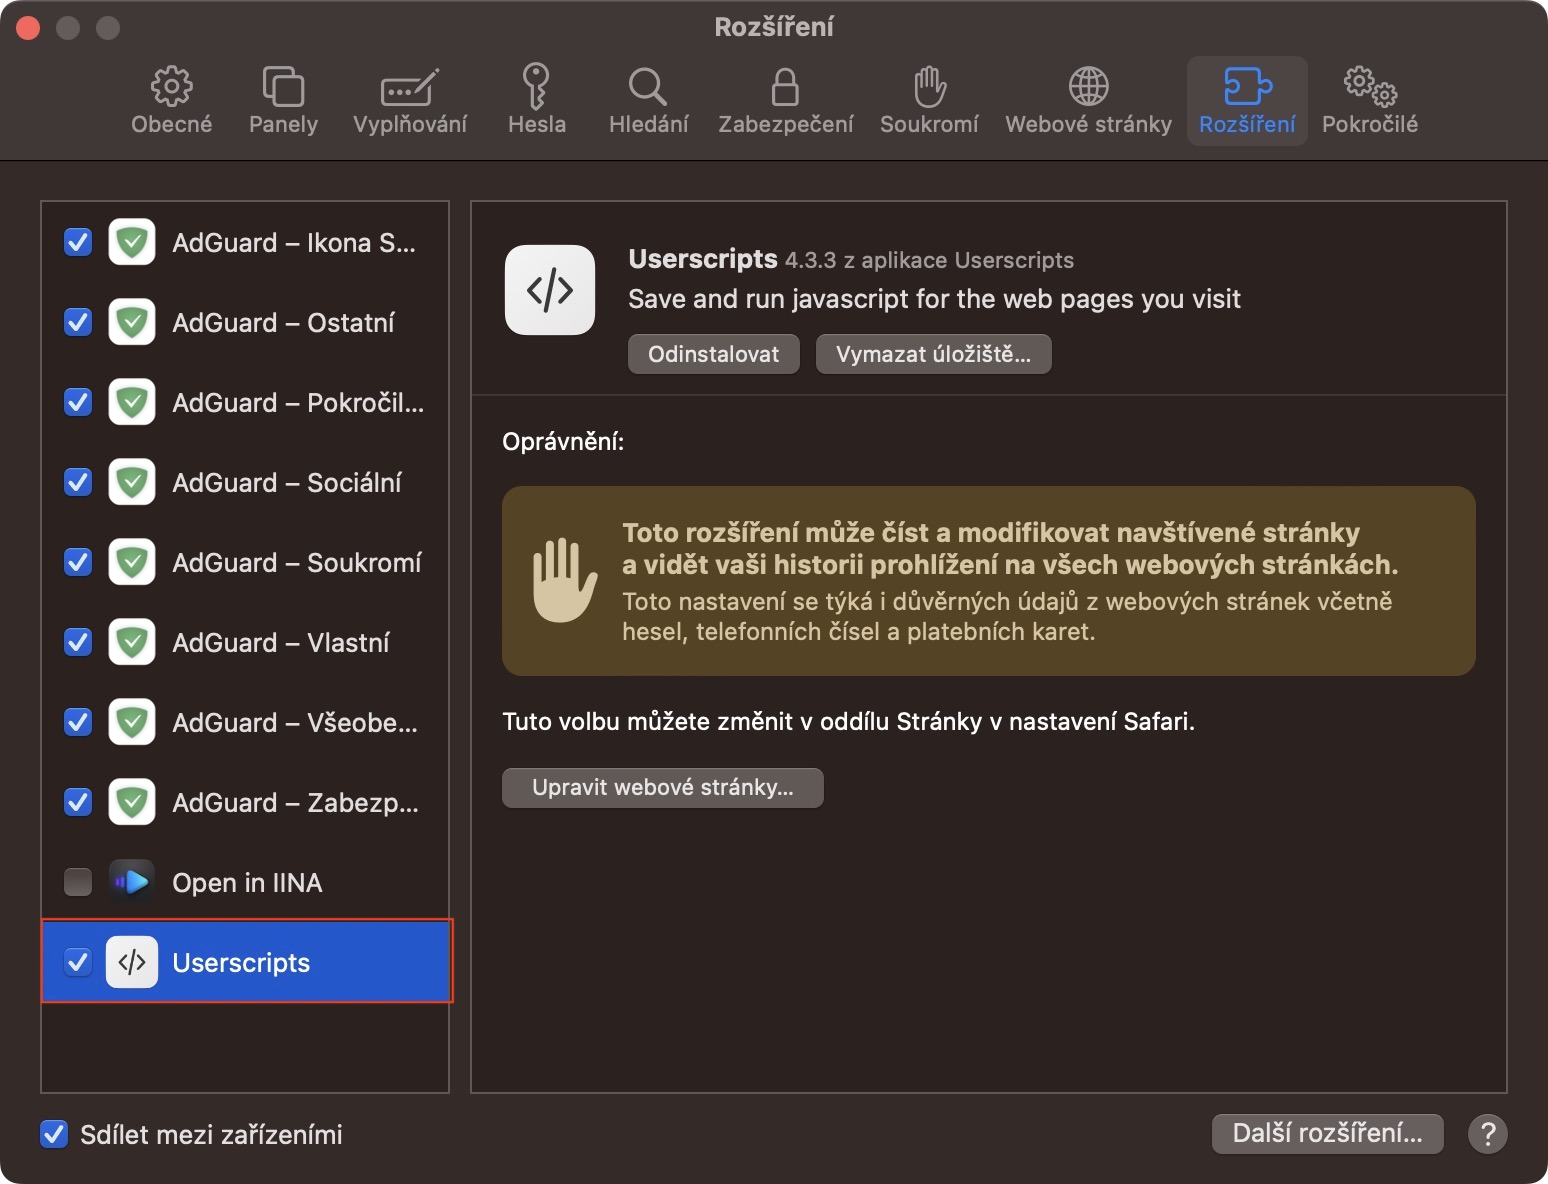
Task: Click the Vymazat úložiště... button
Action: [x=934, y=354]
